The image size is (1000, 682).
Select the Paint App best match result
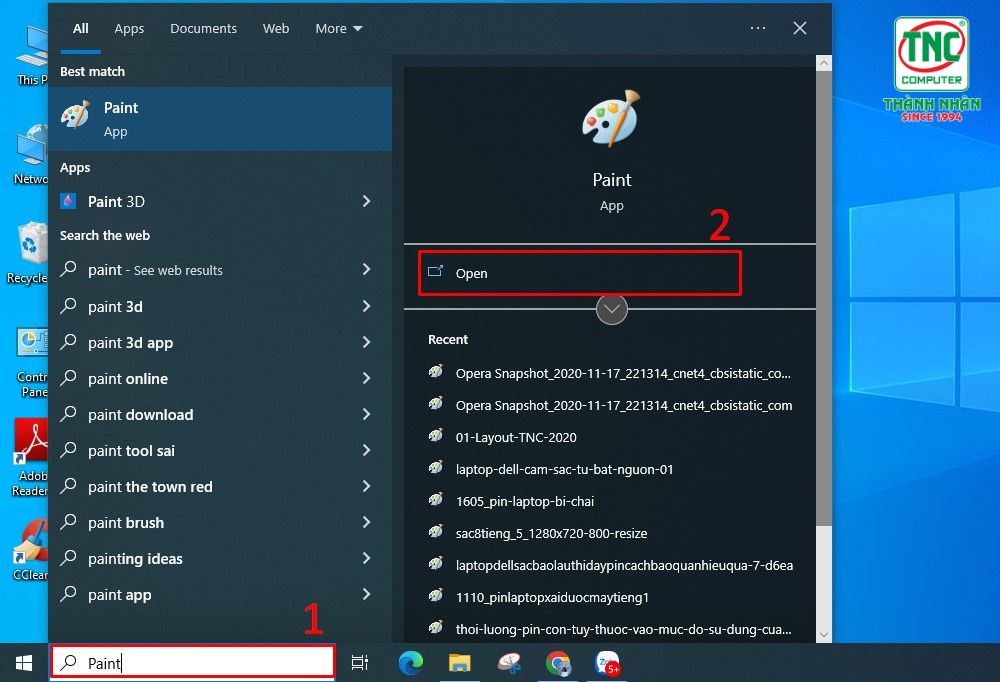[x=220, y=119]
